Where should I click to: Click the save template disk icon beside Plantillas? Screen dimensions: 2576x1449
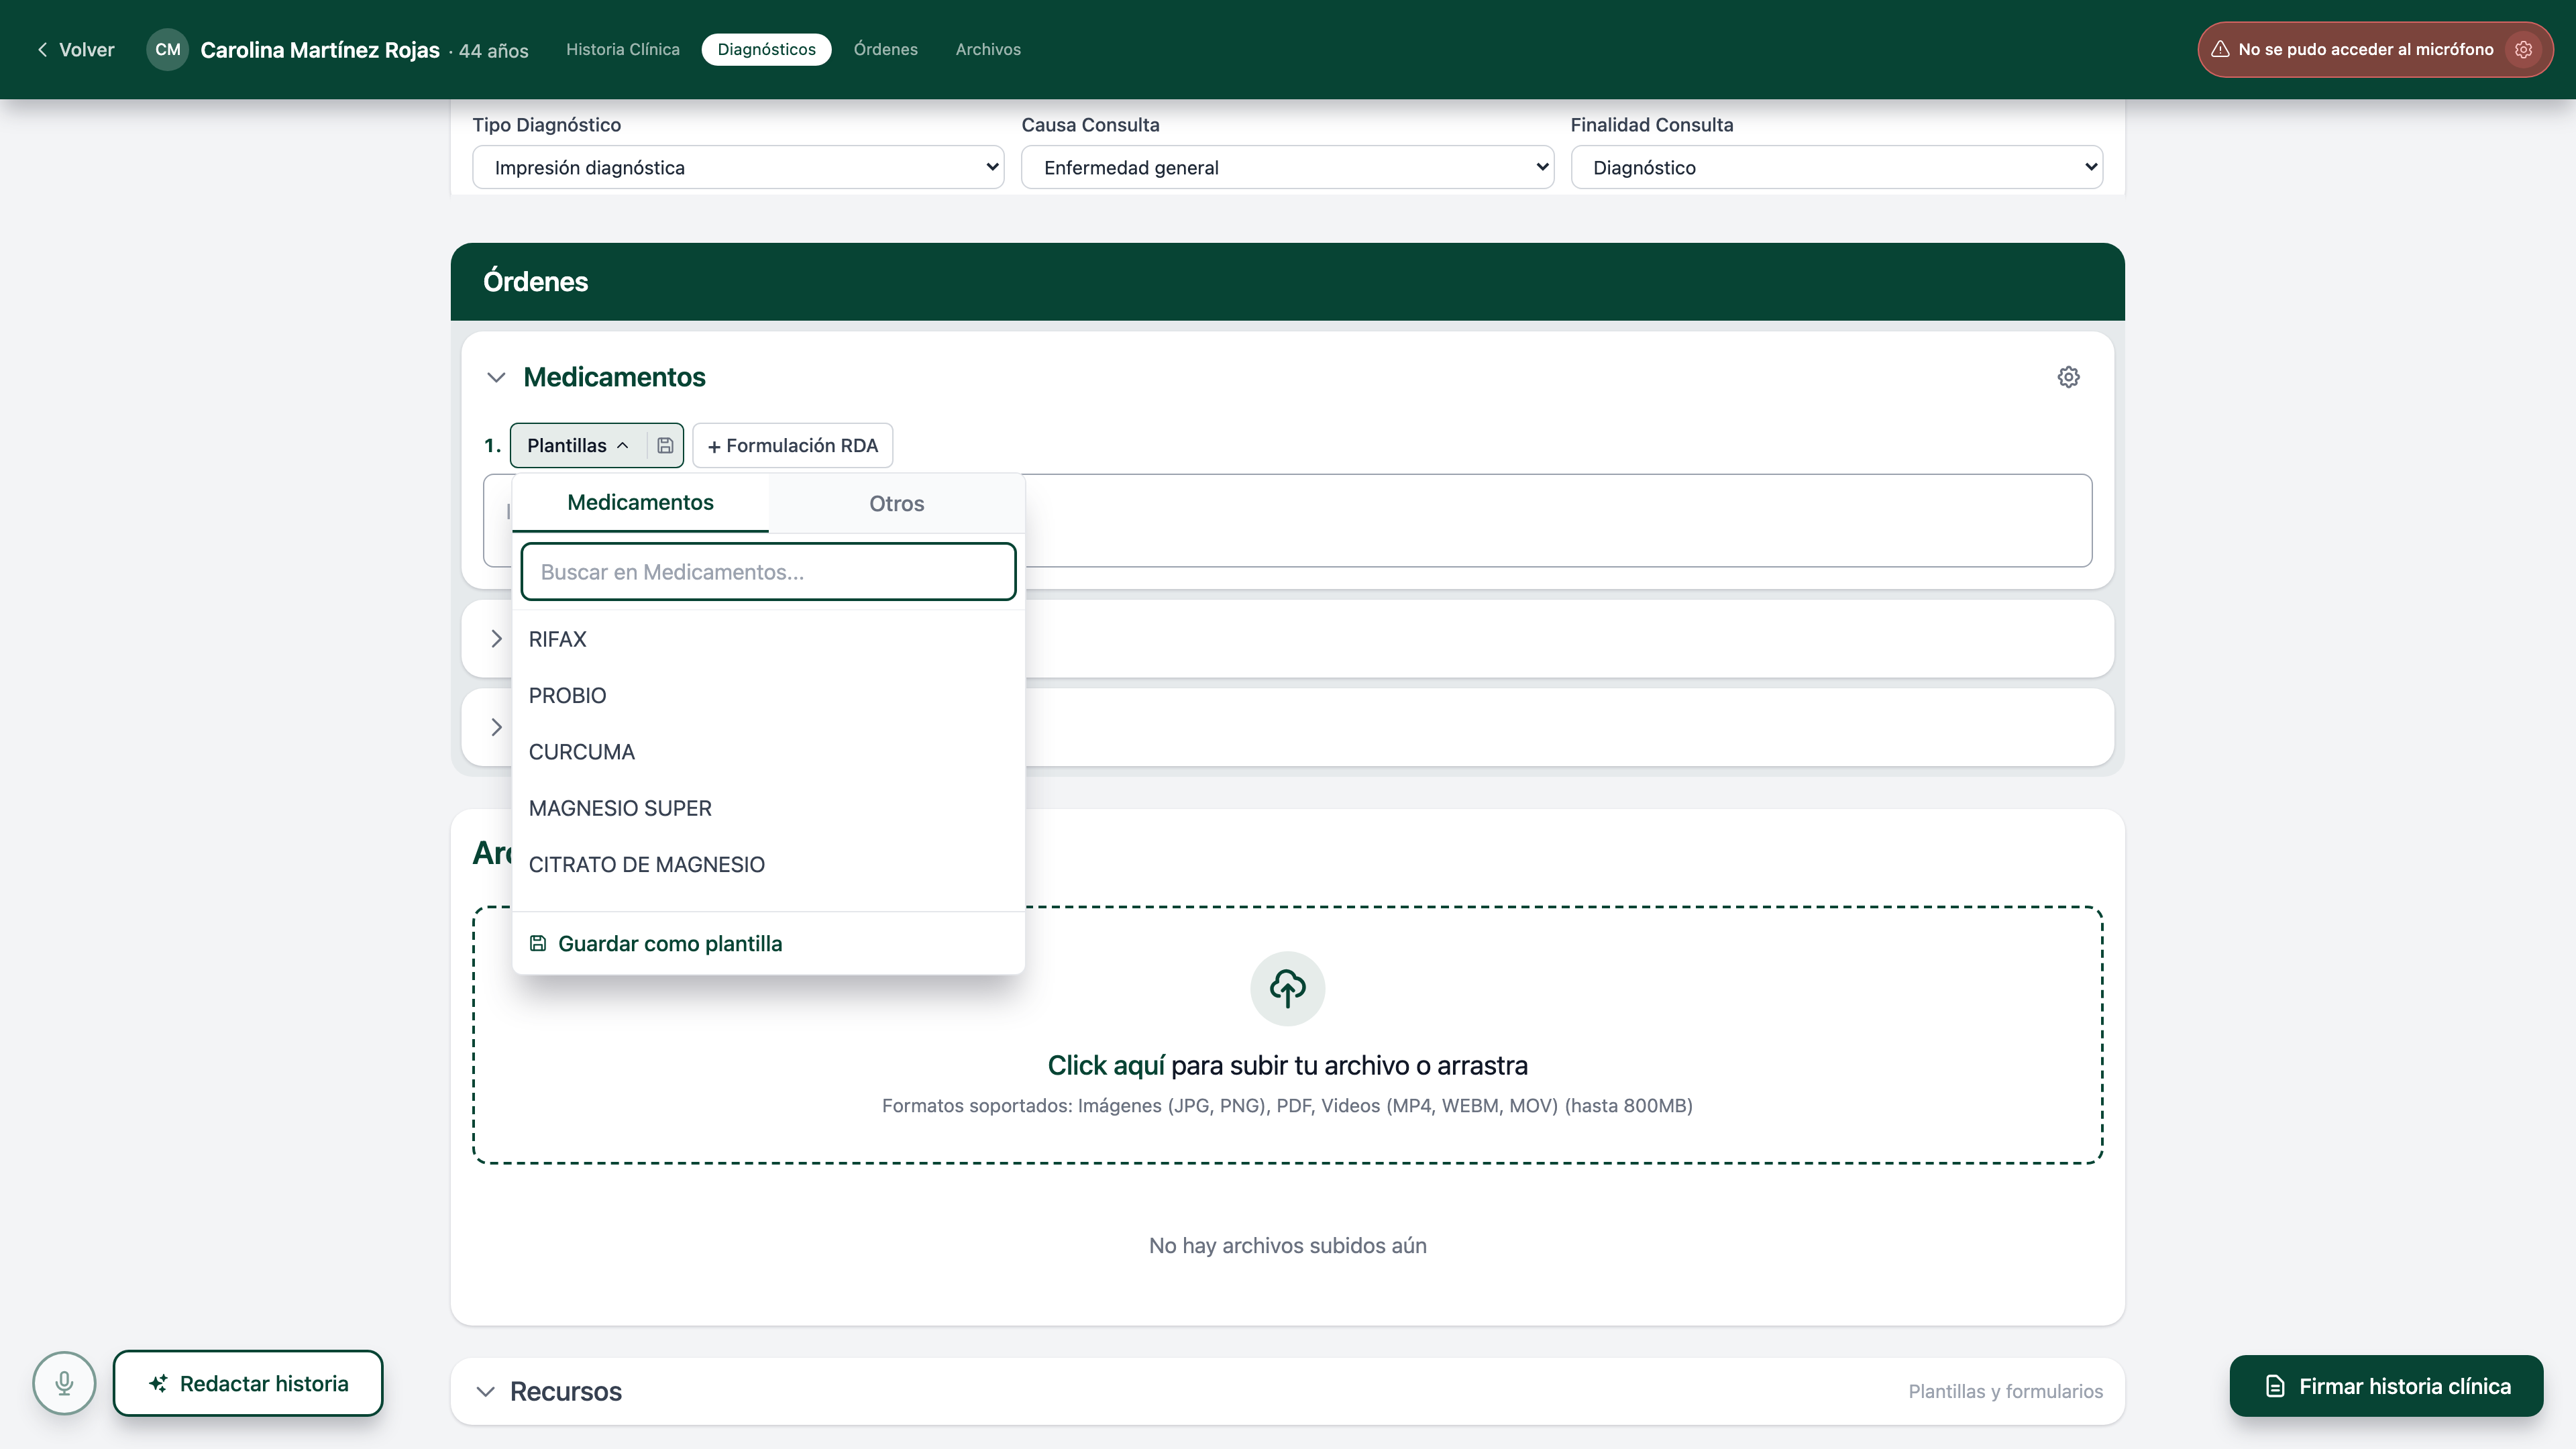665,445
